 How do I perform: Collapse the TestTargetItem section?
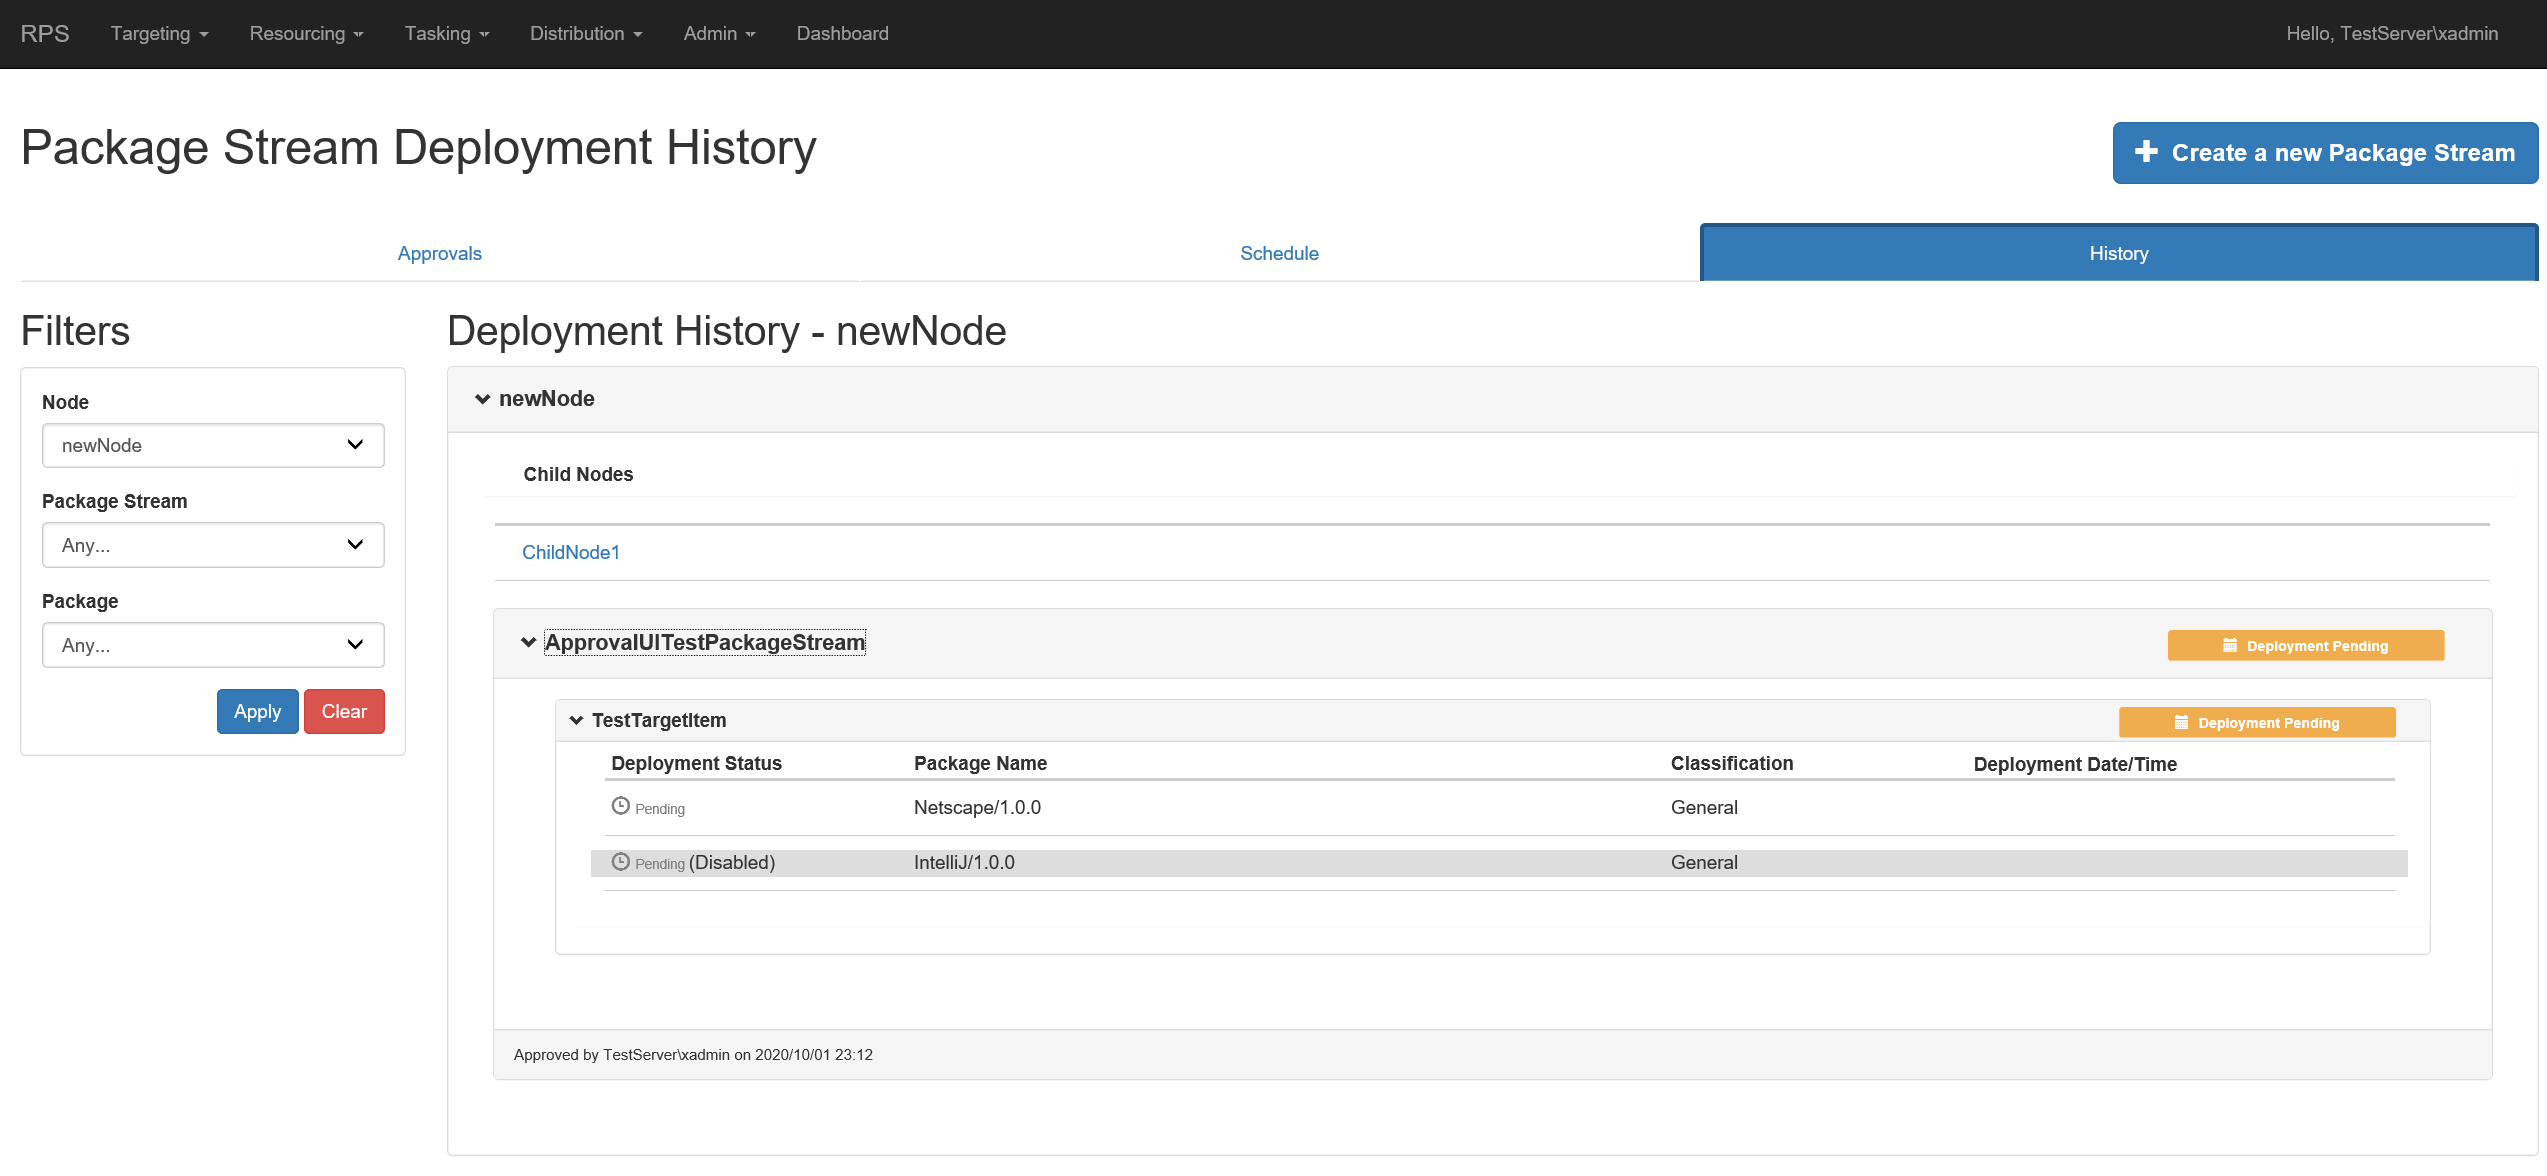tap(575, 720)
